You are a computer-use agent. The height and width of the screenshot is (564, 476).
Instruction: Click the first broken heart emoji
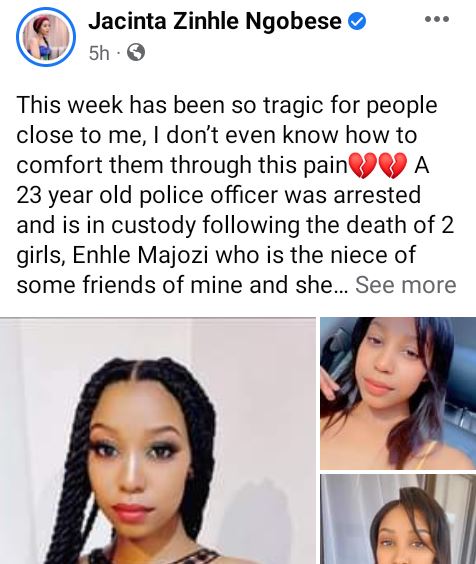(362, 165)
